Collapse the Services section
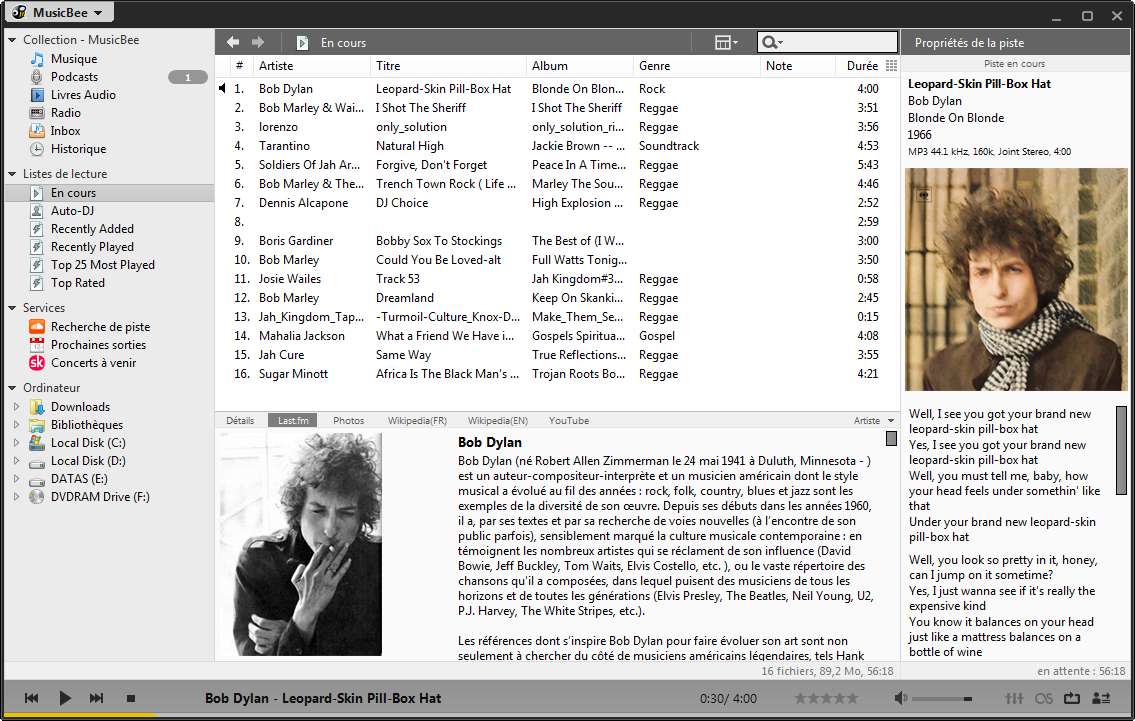 pyautogui.click(x=12, y=308)
